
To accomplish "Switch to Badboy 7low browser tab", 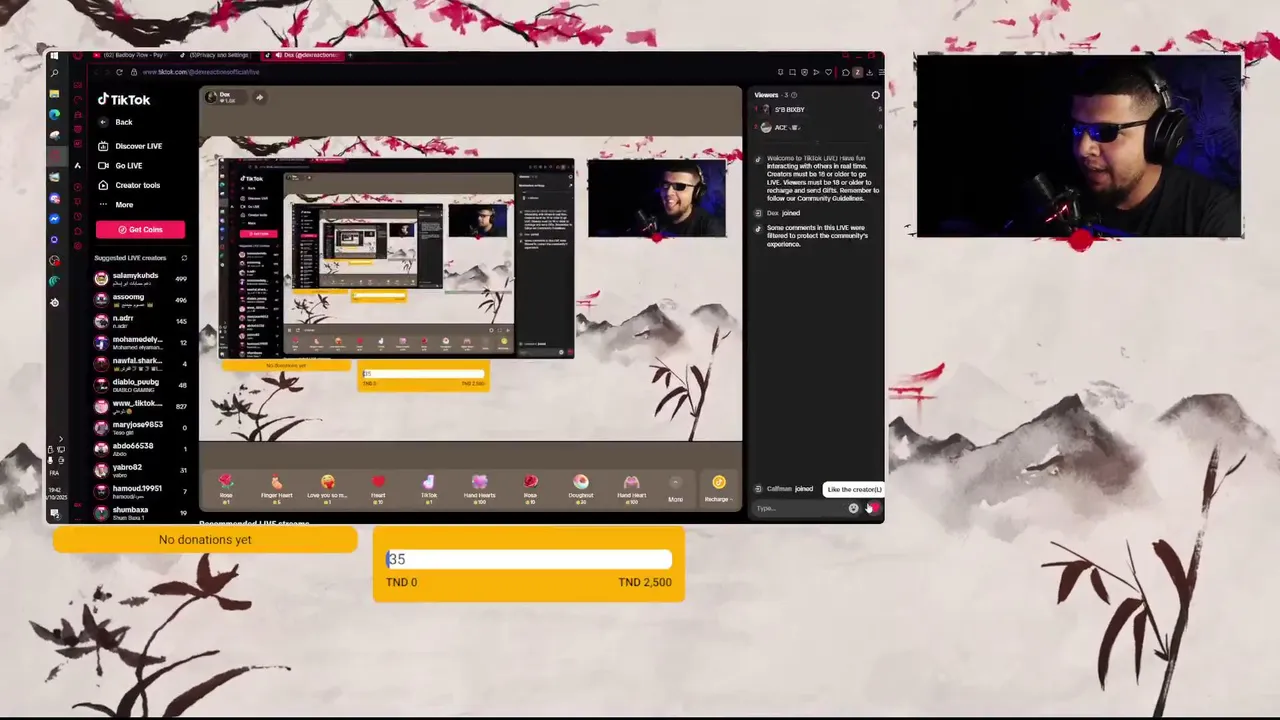I will [130, 55].
